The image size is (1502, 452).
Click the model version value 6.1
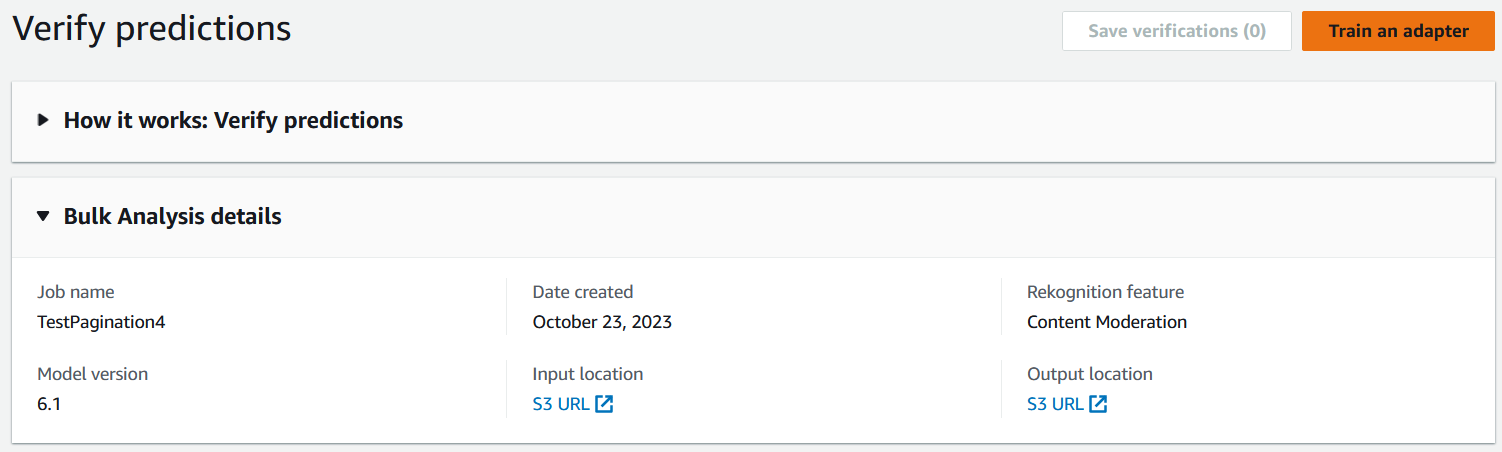(49, 404)
